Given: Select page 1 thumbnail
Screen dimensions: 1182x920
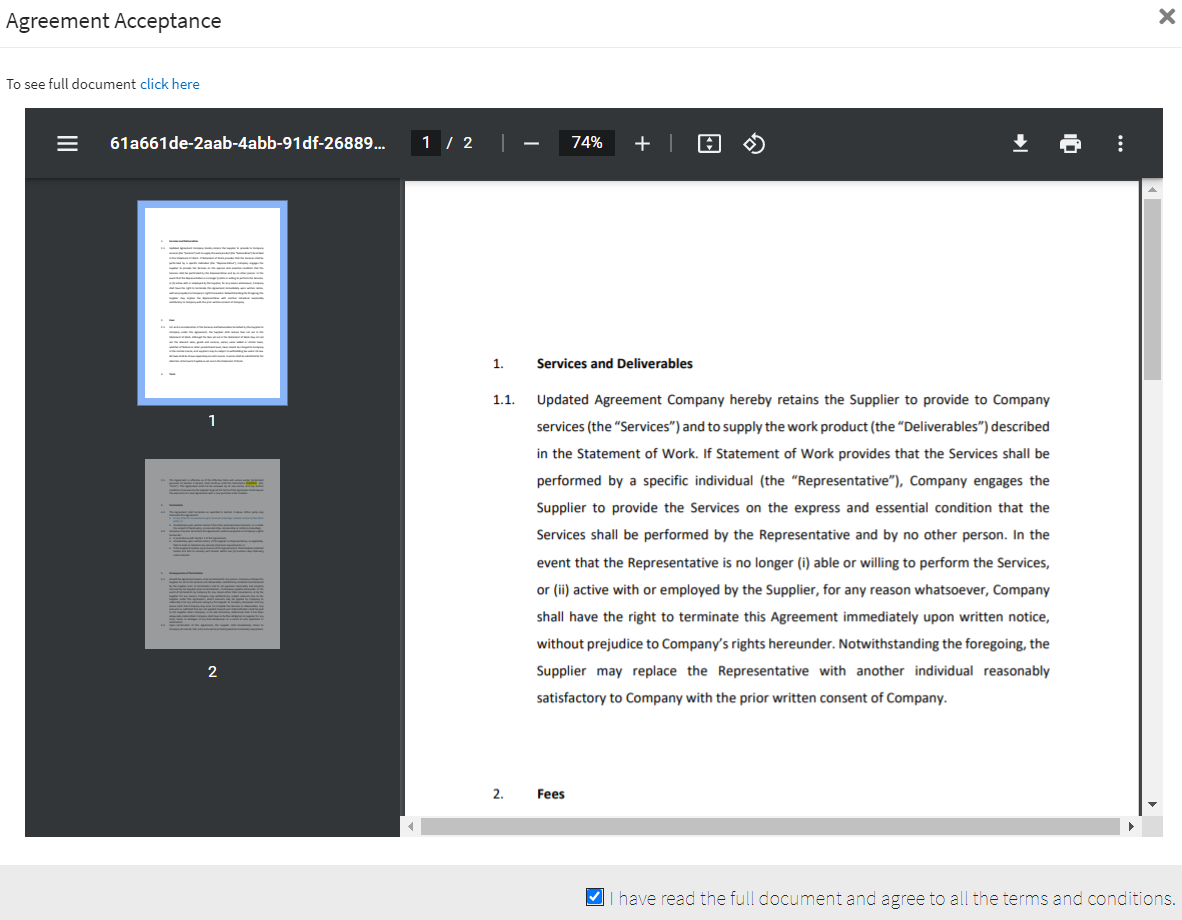Looking at the screenshot, I should [212, 302].
